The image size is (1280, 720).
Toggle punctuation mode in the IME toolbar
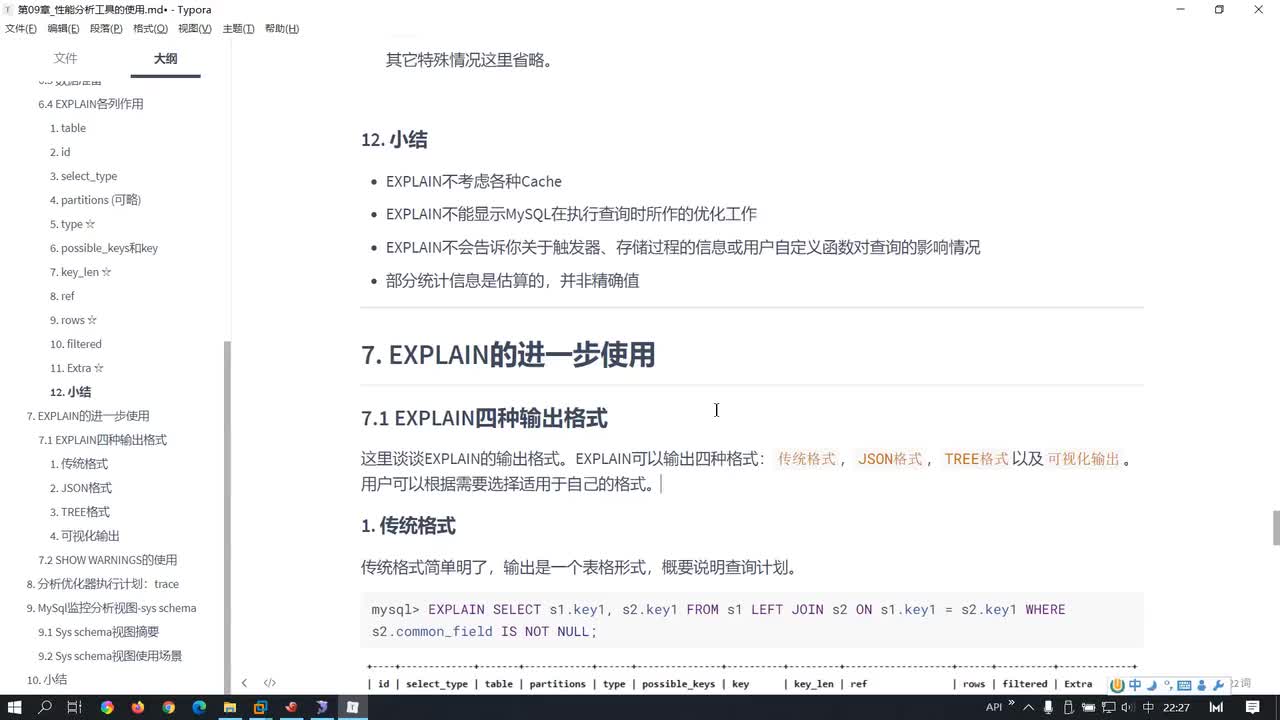pos(1167,685)
